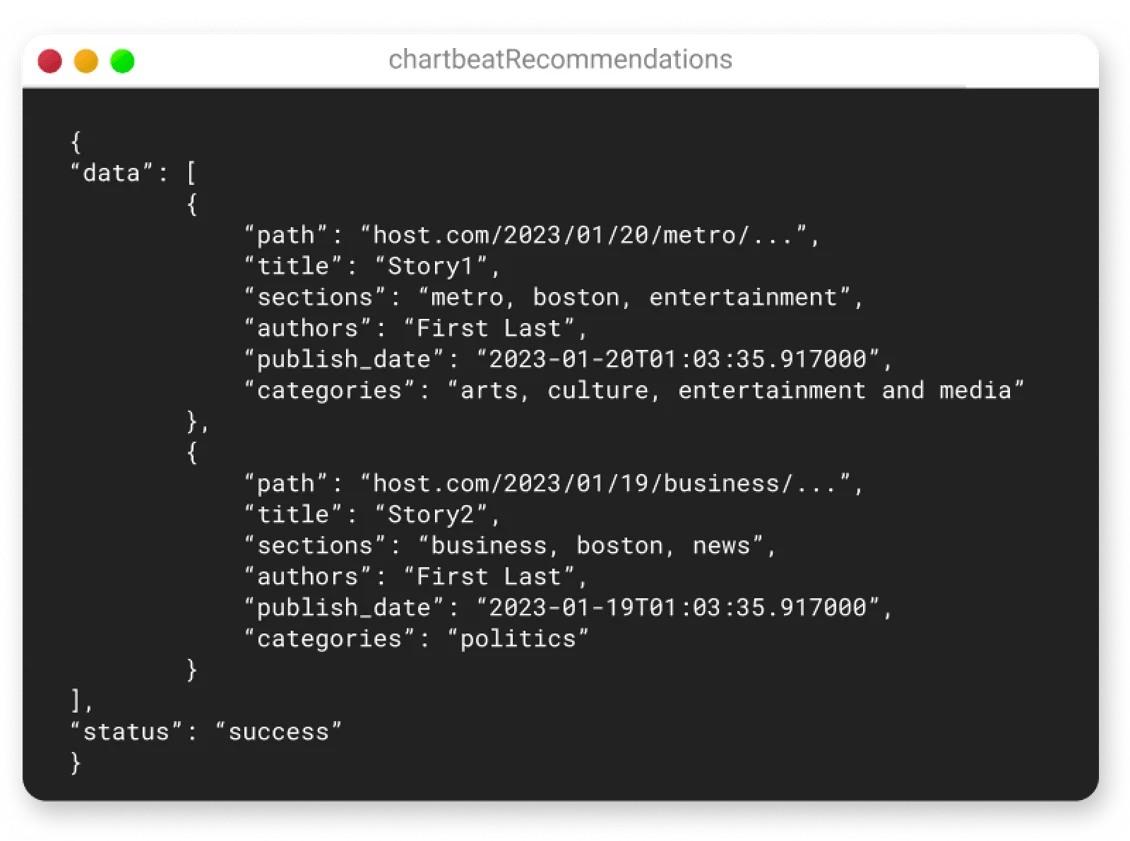Click the green maximize window button
The image size is (1130, 841).
[123, 61]
